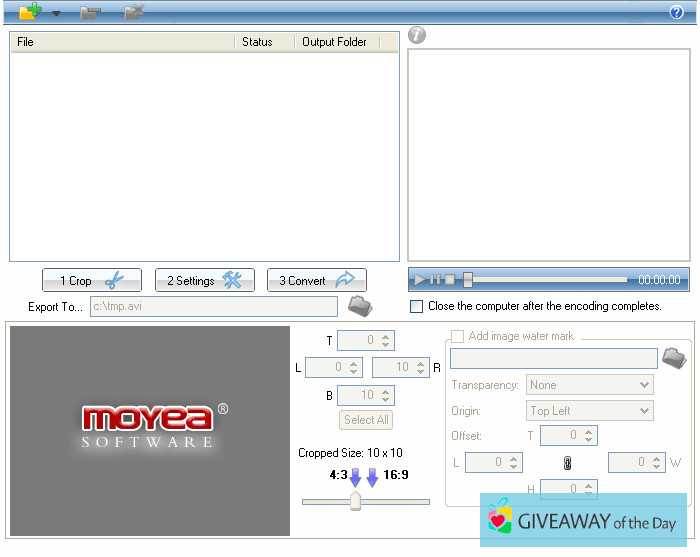This screenshot has height=557, width=700.
Task: Click the remove file toolbar icon
Action: coord(134,13)
